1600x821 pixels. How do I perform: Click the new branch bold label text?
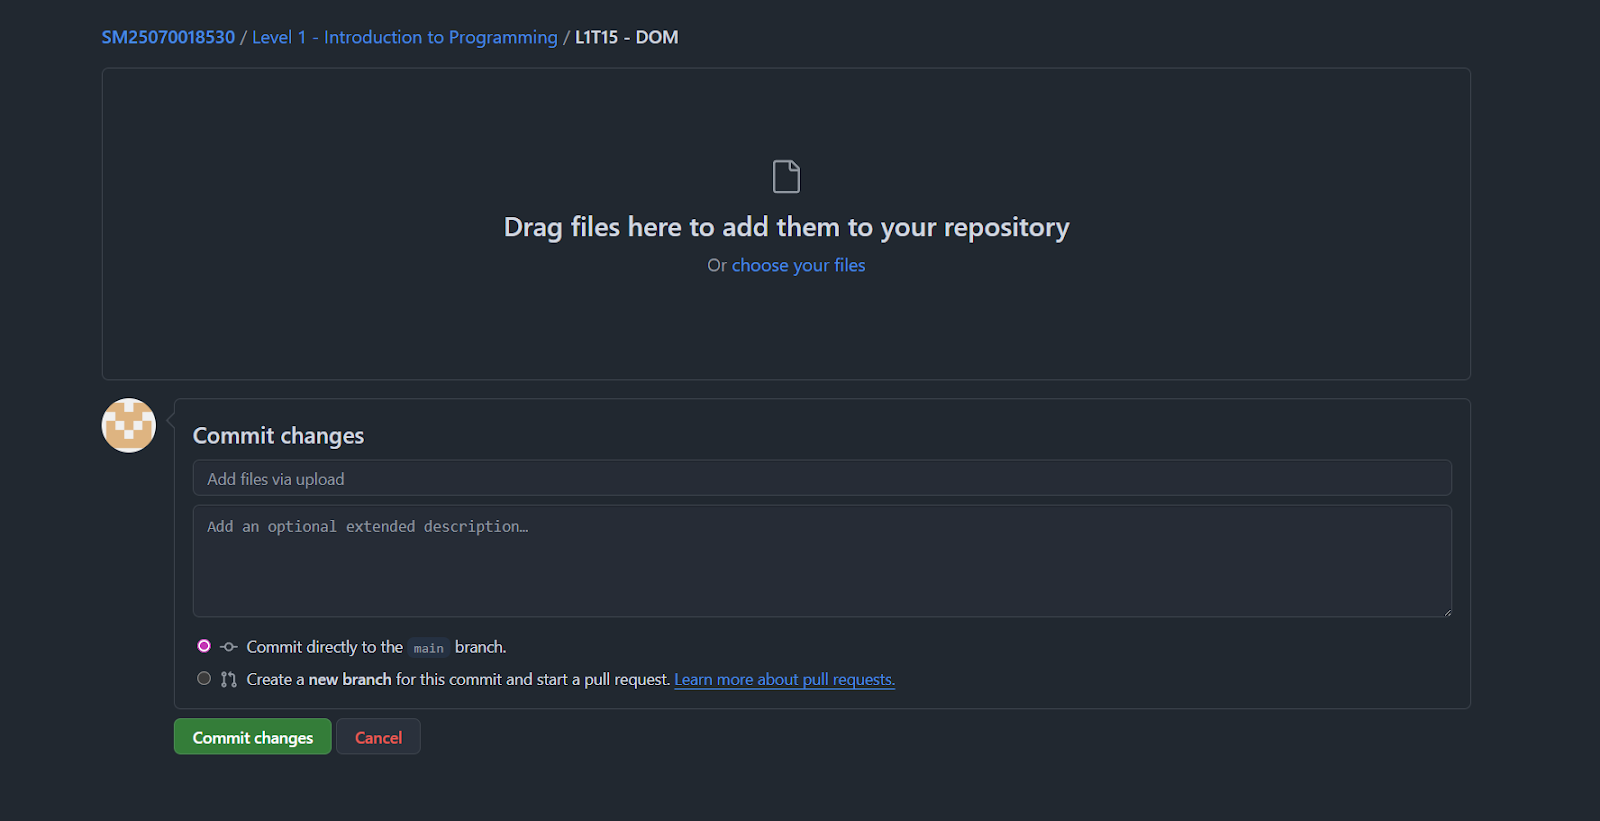point(349,679)
